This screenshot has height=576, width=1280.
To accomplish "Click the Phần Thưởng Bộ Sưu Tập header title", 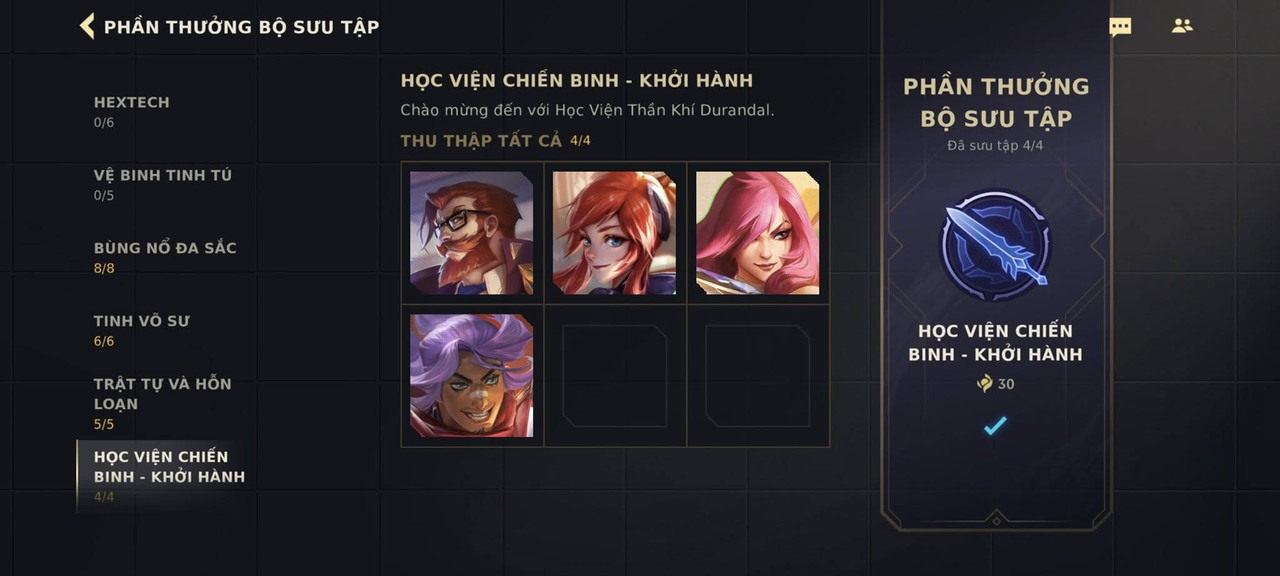I will pos(241,27).
